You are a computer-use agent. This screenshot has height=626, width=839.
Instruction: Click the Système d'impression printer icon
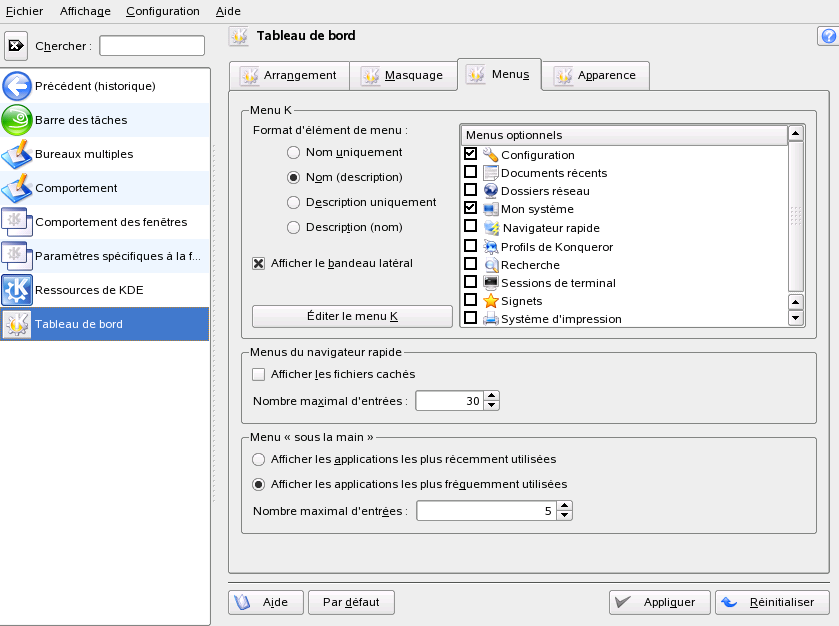coord(490,319)
